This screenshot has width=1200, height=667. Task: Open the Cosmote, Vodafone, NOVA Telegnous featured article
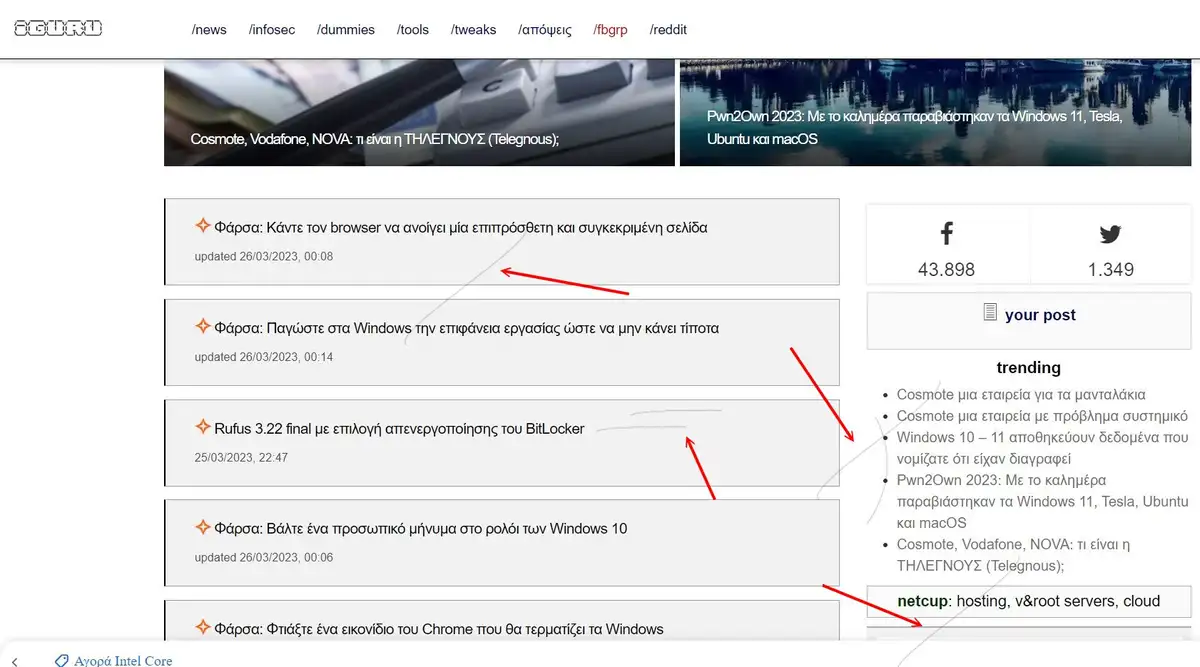[x=417, y=113]
